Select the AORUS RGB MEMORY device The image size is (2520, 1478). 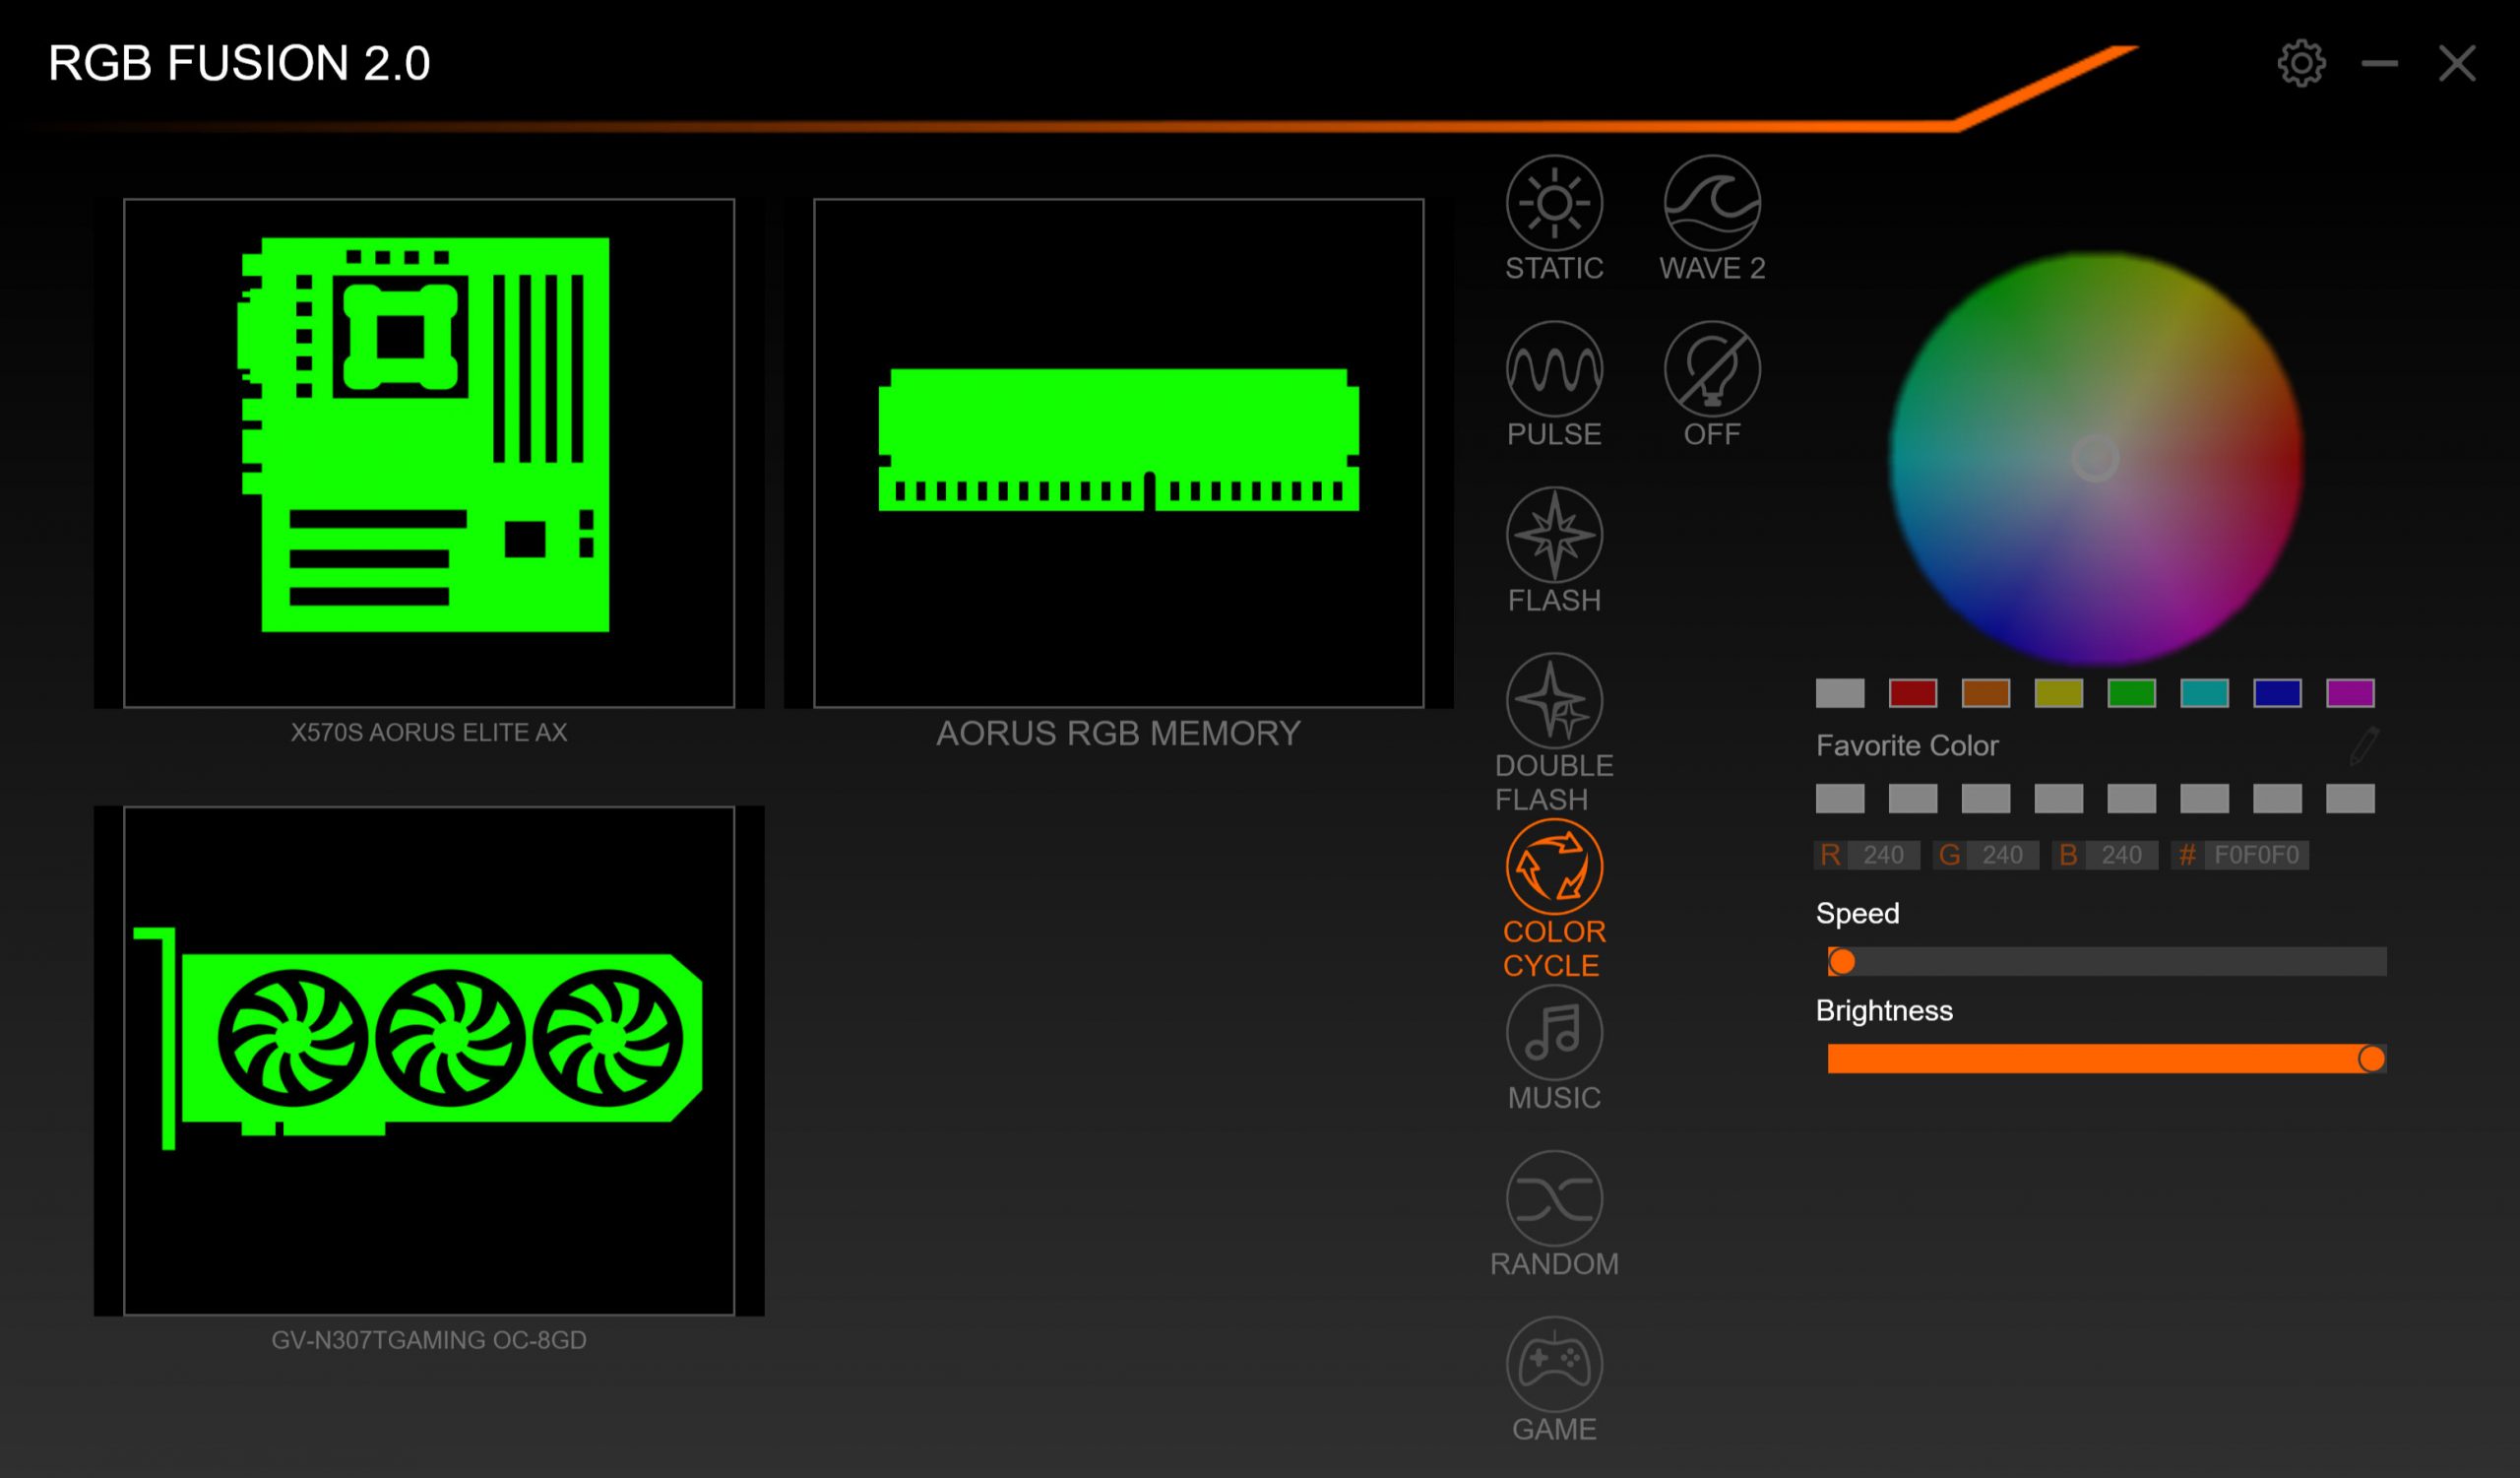[1118, 453]
